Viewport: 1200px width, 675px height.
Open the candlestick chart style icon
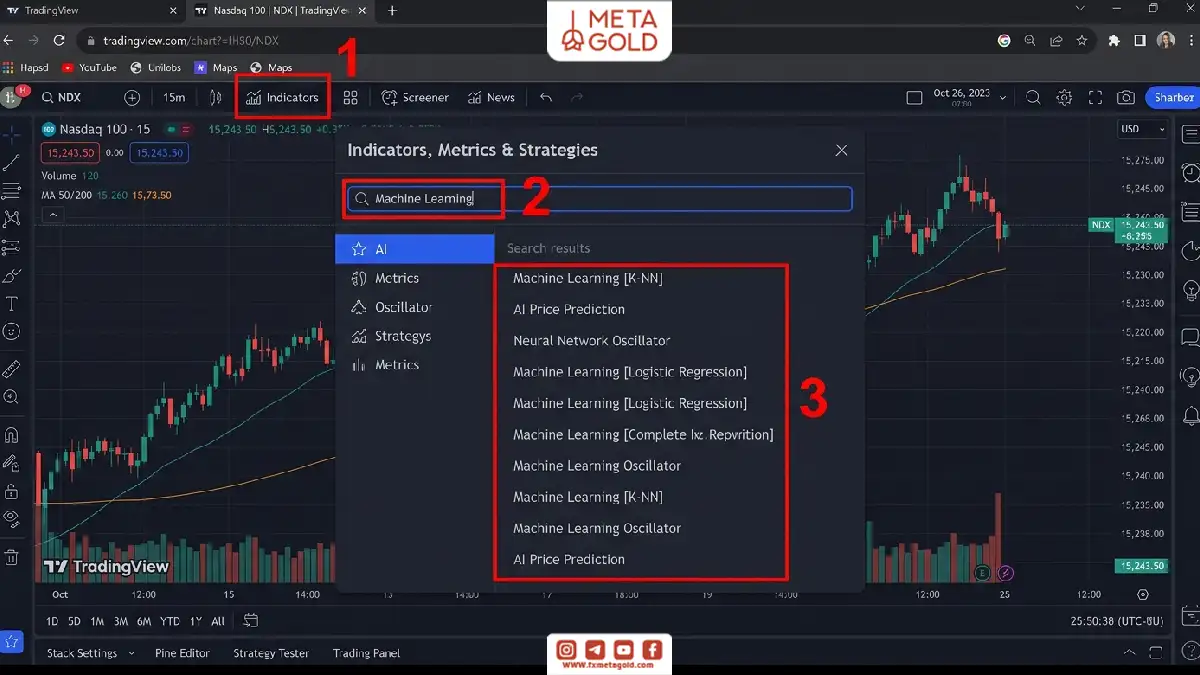(x=215, y=97)
